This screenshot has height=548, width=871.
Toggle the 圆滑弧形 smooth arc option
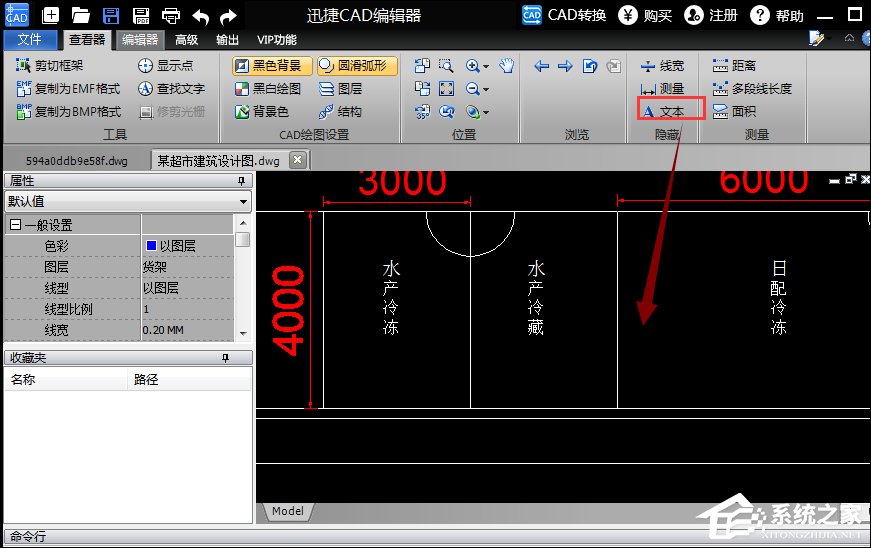click(358, 66)
